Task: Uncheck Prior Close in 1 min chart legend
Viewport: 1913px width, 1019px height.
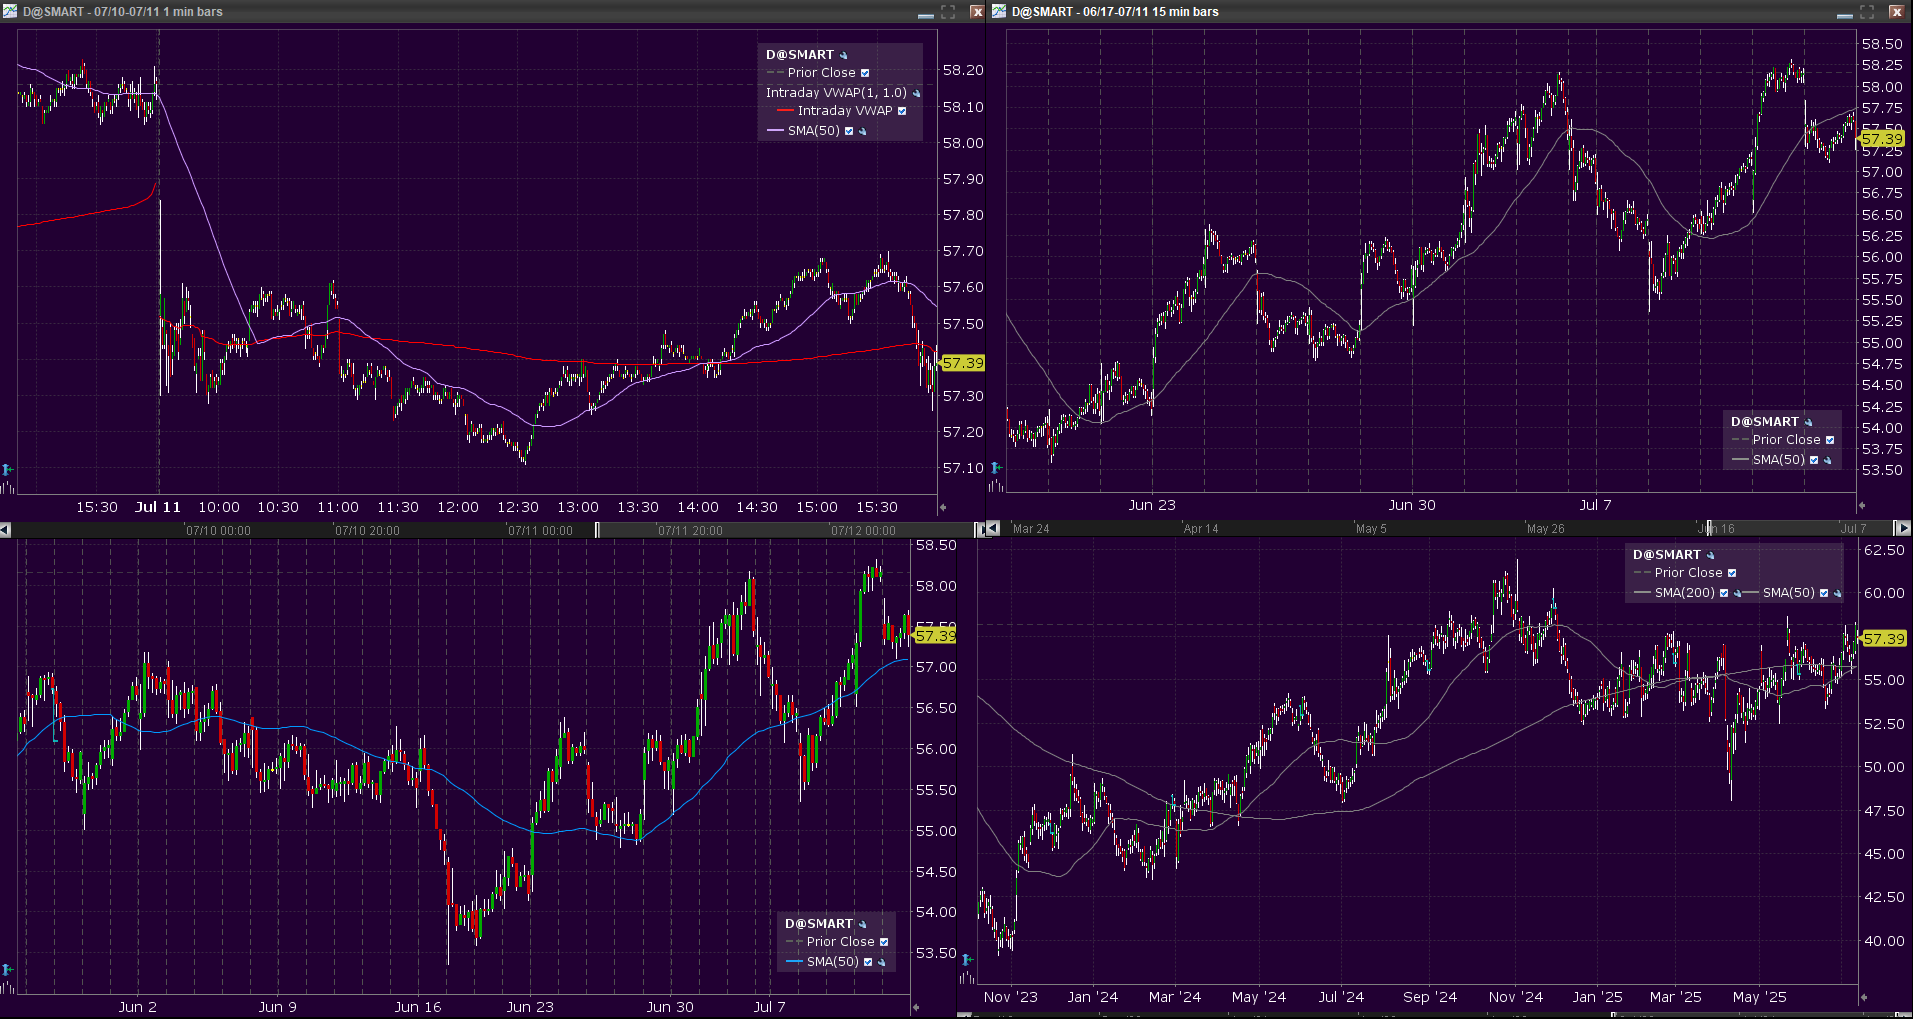Action: point(865,73)
